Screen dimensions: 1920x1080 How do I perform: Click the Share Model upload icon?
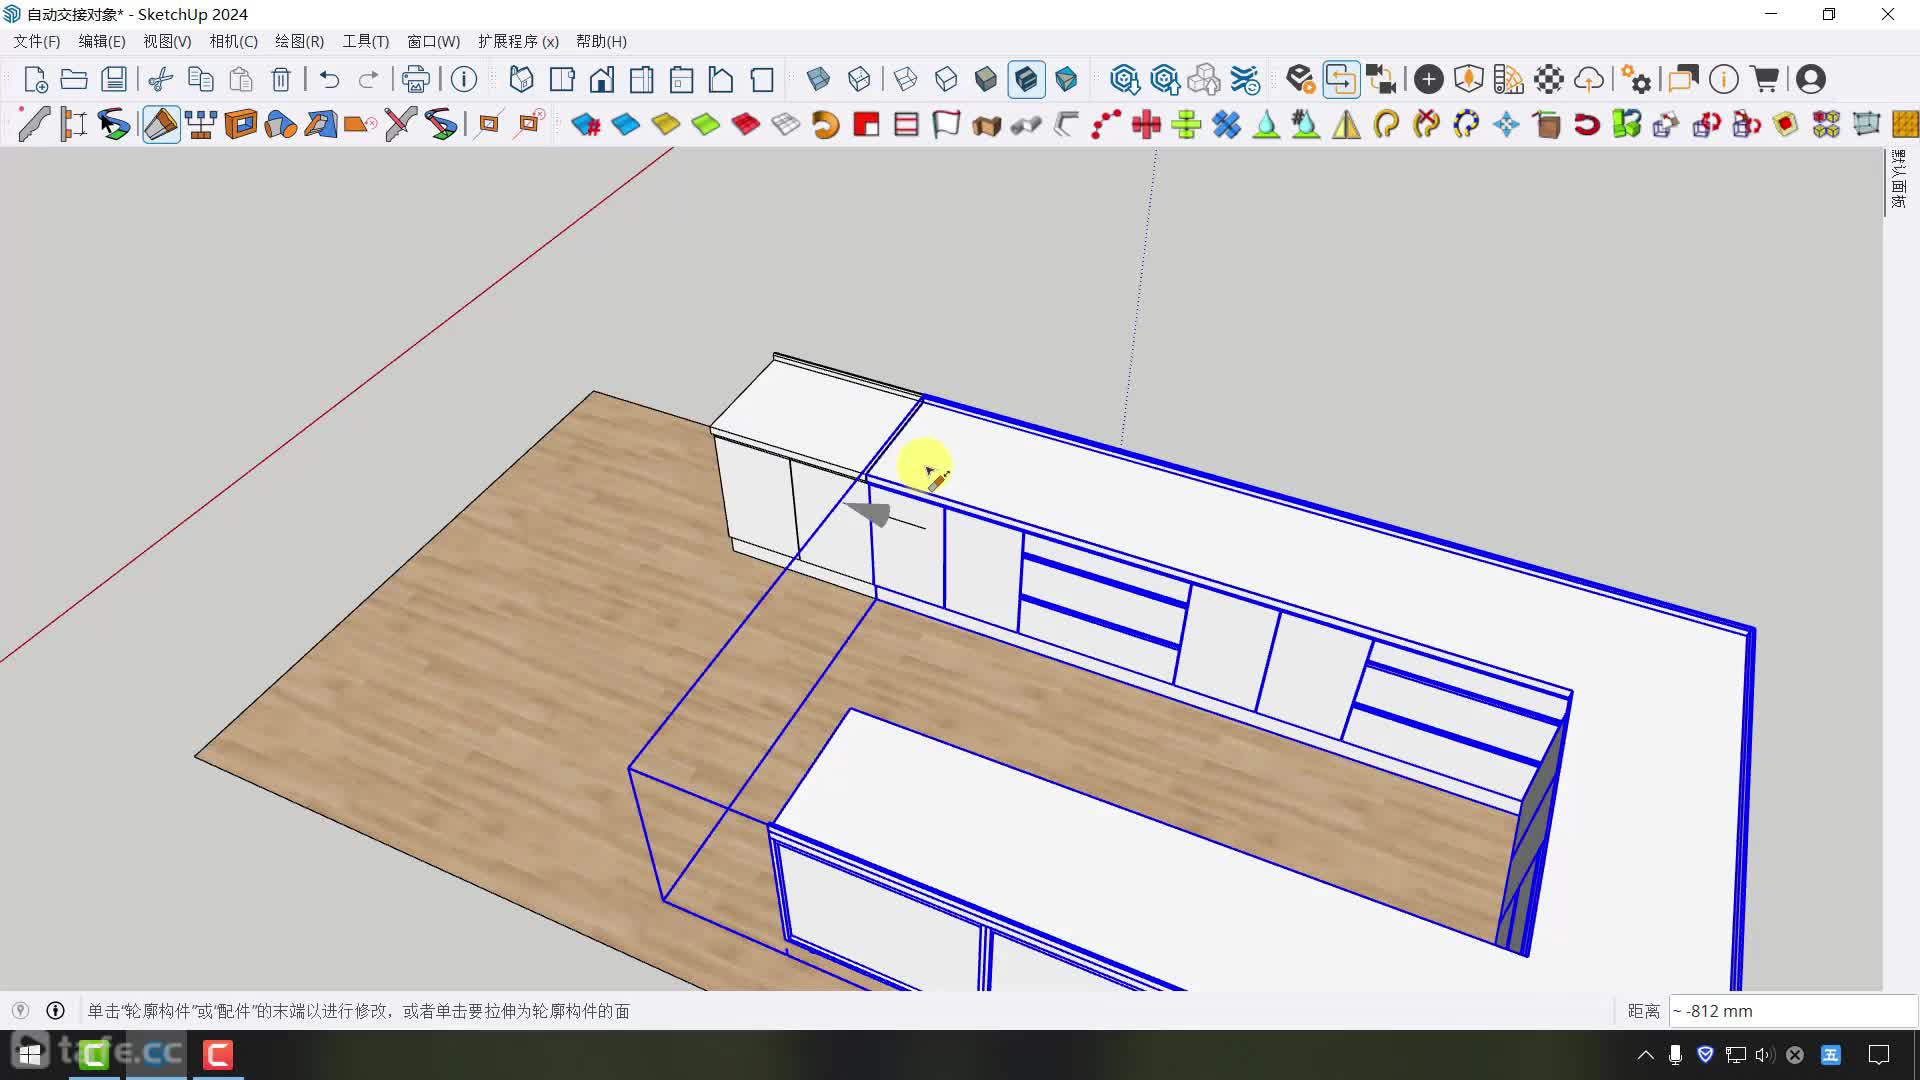coord(1165,79)
